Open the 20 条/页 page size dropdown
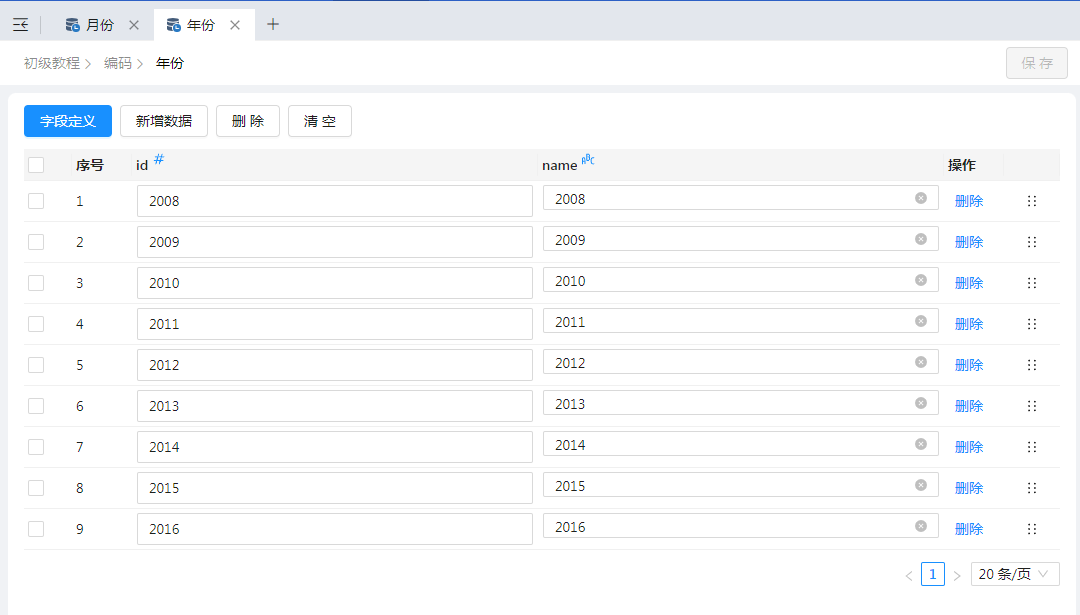Screen dimensions: 1080x615 pos(1014,574)
